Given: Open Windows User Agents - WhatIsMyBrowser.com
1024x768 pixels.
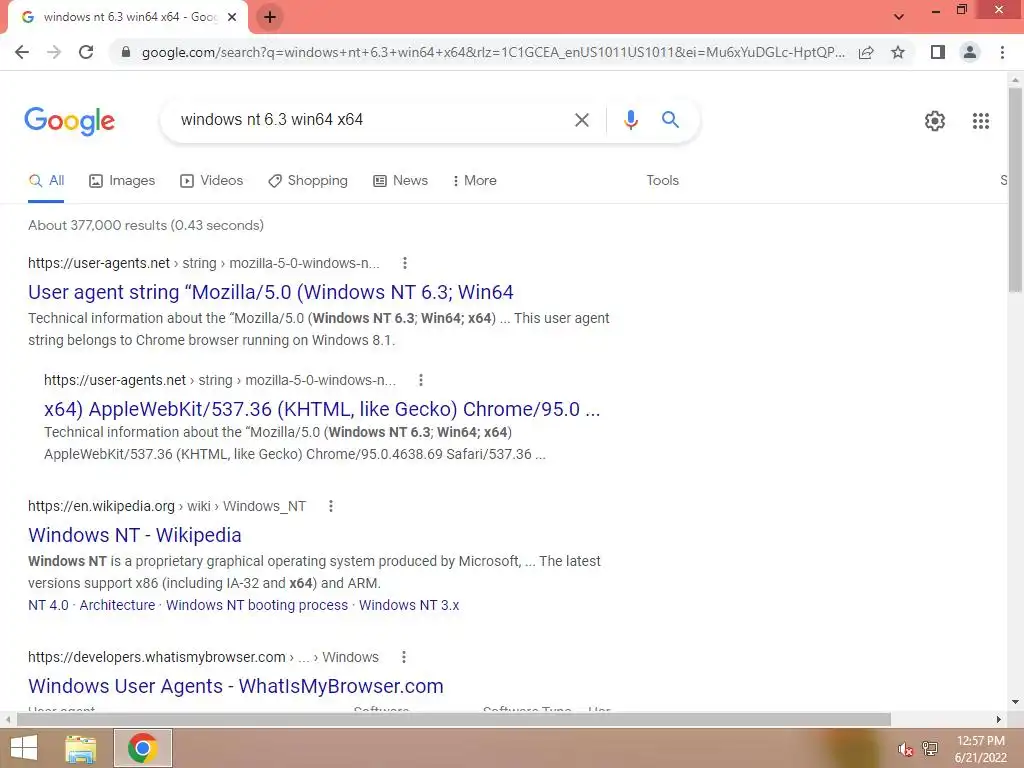Looking at the screenshot, I should pos(236,686).
